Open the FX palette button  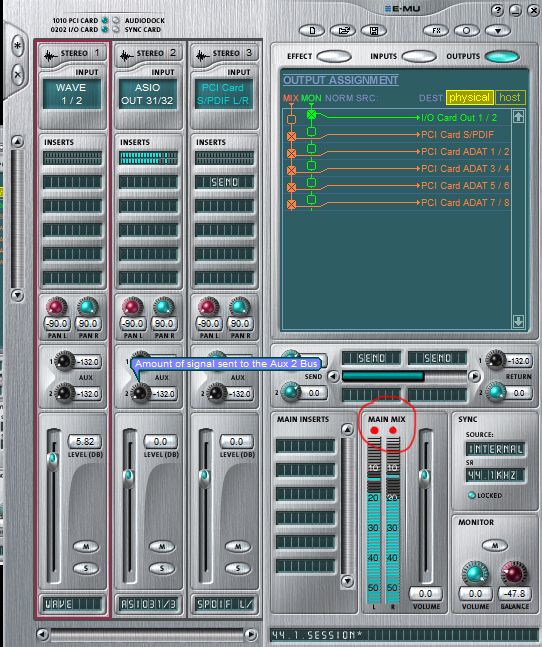[x=436, y=31]
